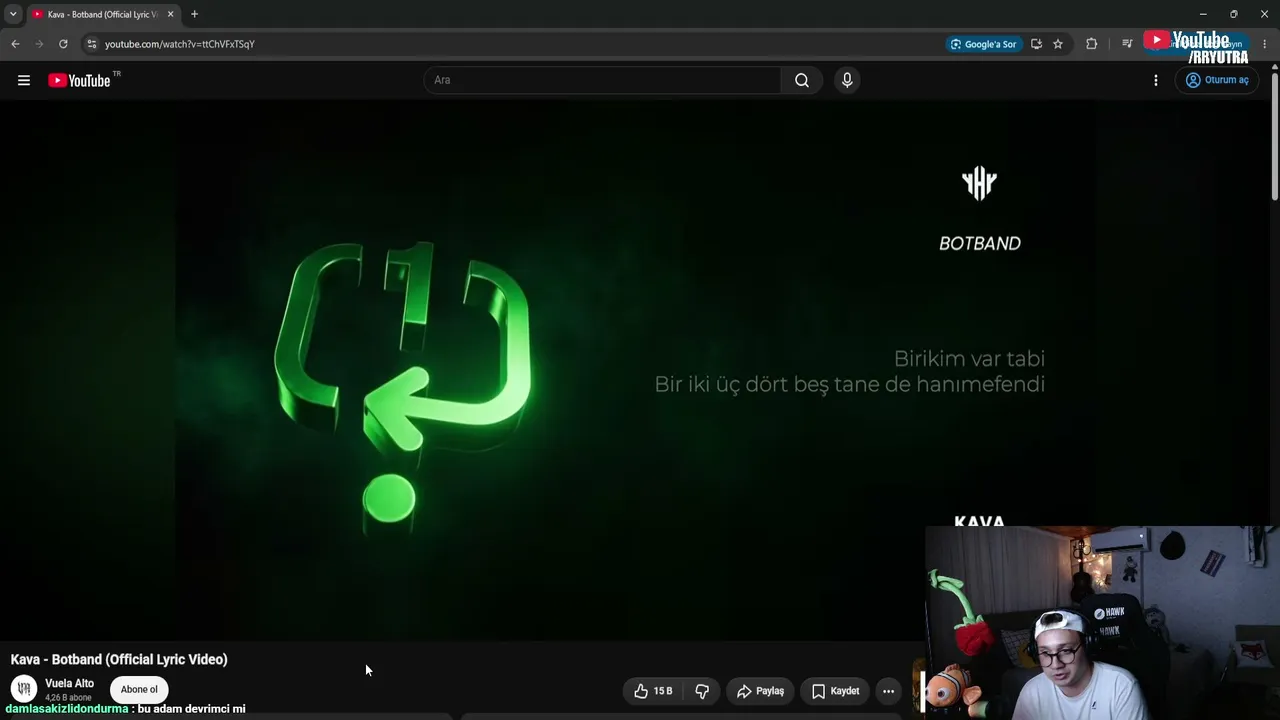The height and width of the screenshot is (720, 1280).
Task: Switch to the Kava - Botband tab
Action: 103,14
